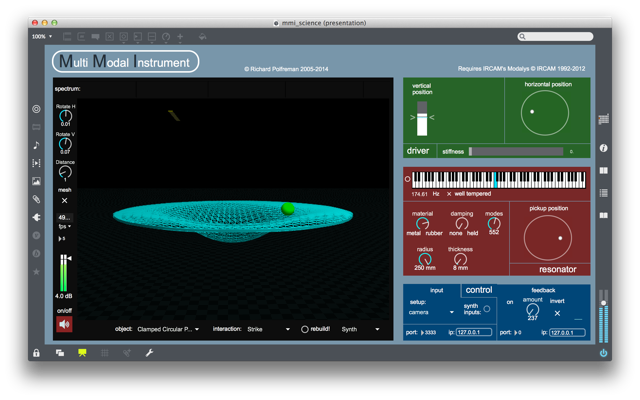Click the info icon in right sidebar

point(604,148)
